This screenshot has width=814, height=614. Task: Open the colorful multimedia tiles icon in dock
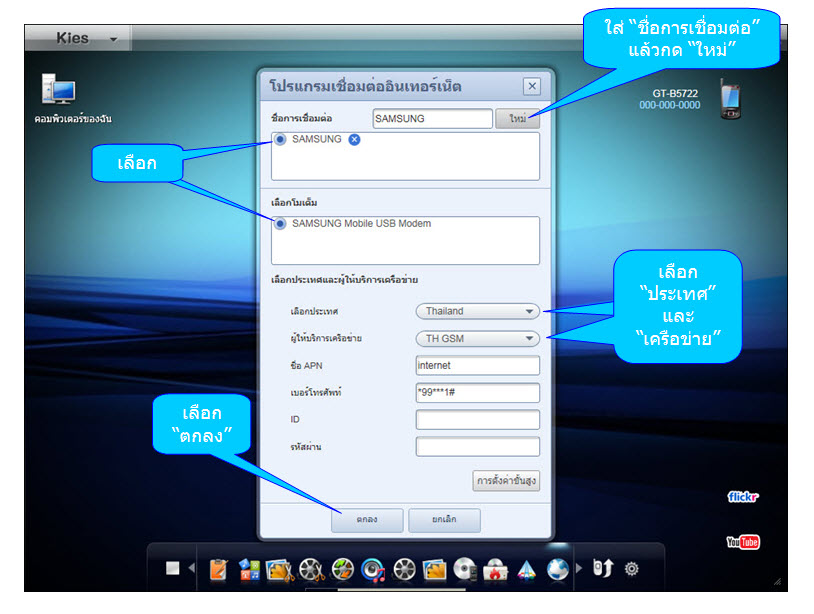pyautogui.click(x=249, y=569)
